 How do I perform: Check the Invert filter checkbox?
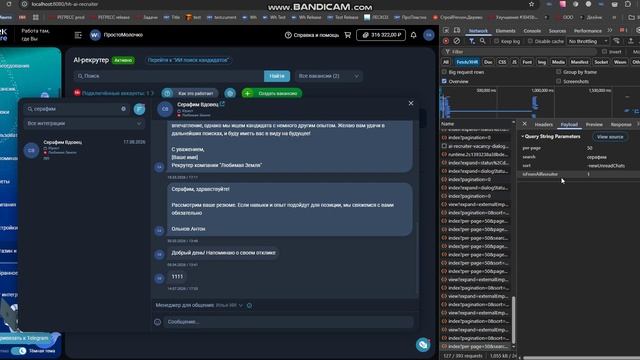point(604,51)
